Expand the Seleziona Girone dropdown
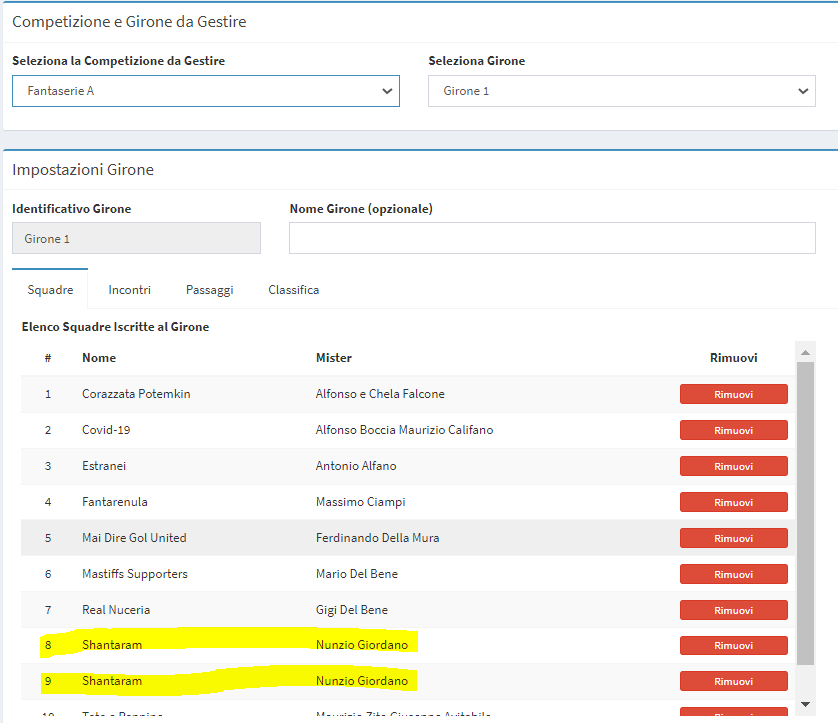Screen dimensions: 838x723 pos(621,91)
